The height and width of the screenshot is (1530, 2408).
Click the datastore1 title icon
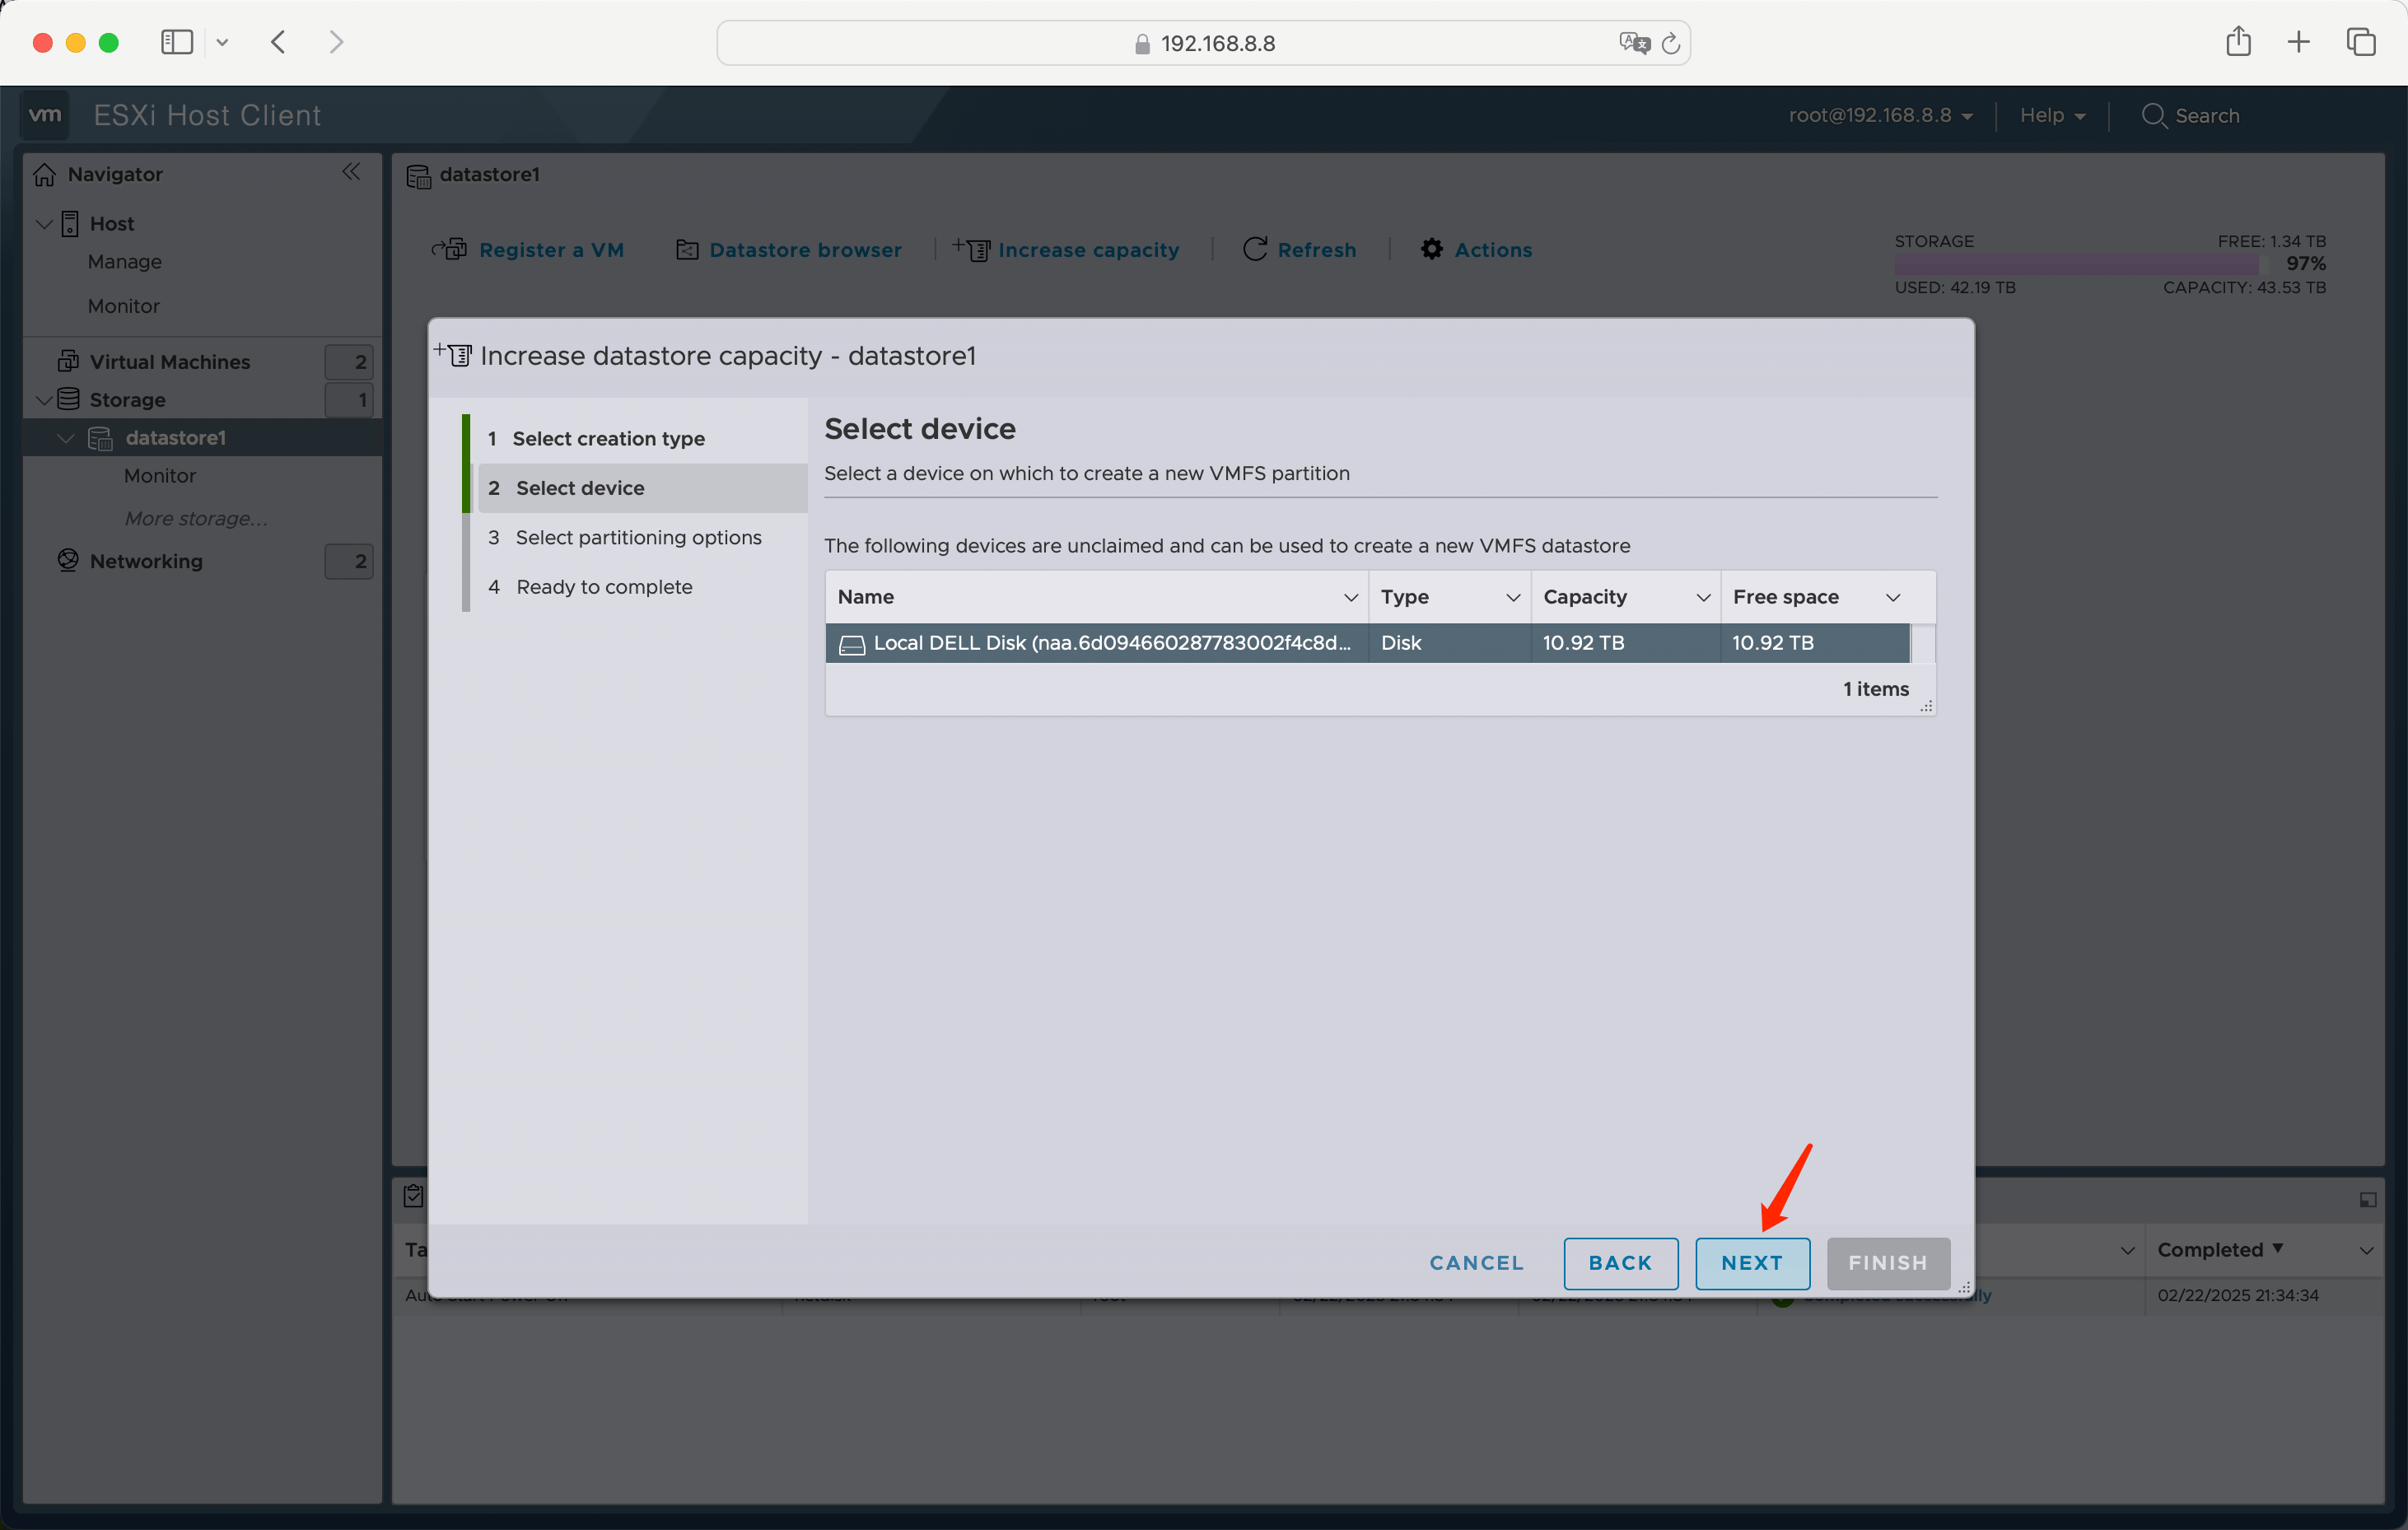419,176
